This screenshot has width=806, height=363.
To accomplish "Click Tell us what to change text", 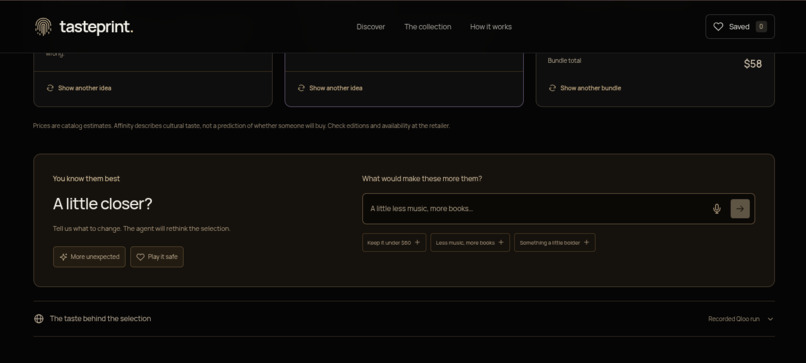I will coord(141,228).
